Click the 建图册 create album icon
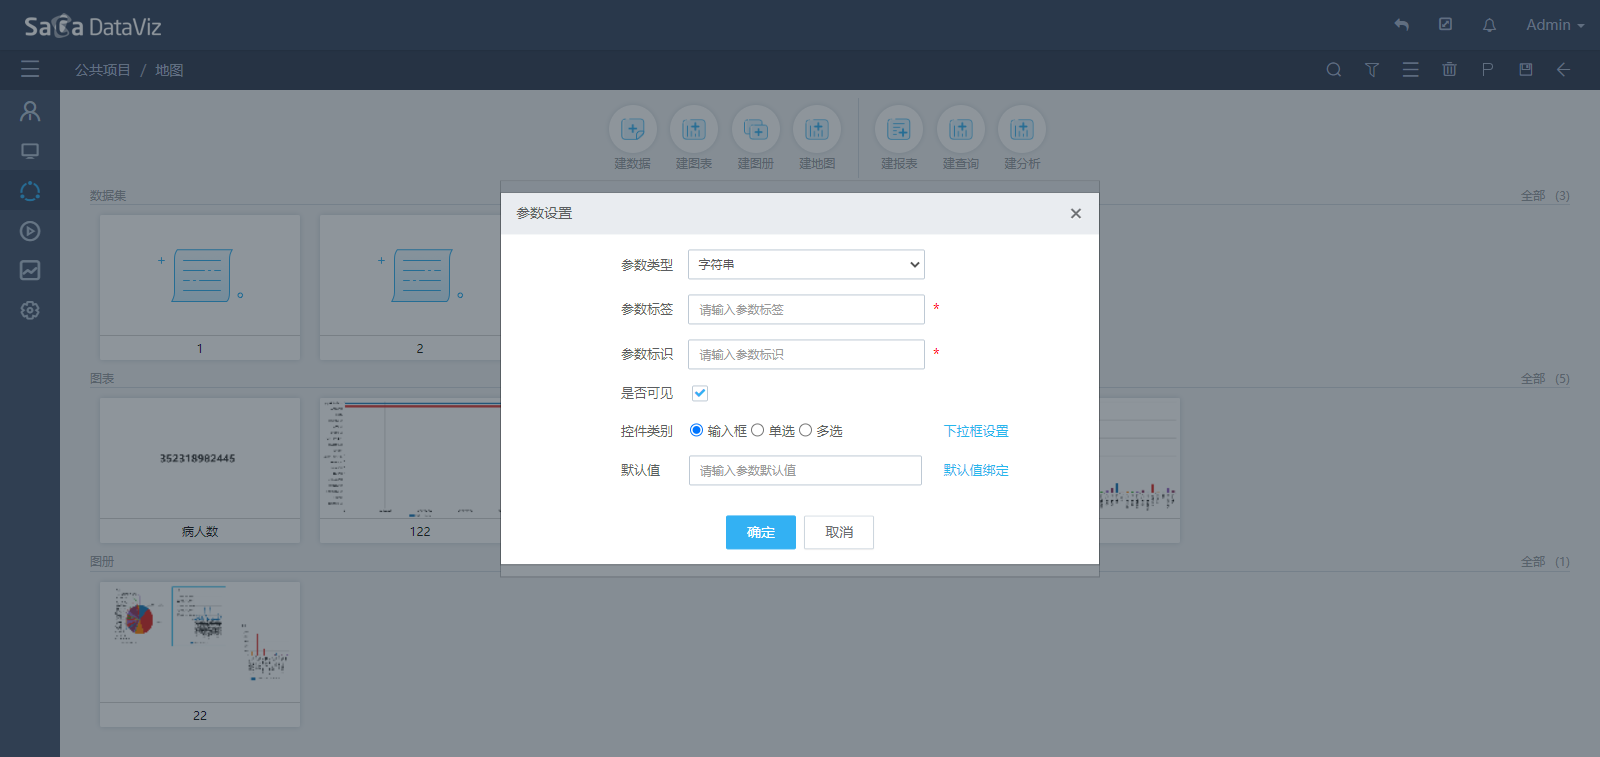The height and width of the screenshot is (757, 1600). (756, 129)
